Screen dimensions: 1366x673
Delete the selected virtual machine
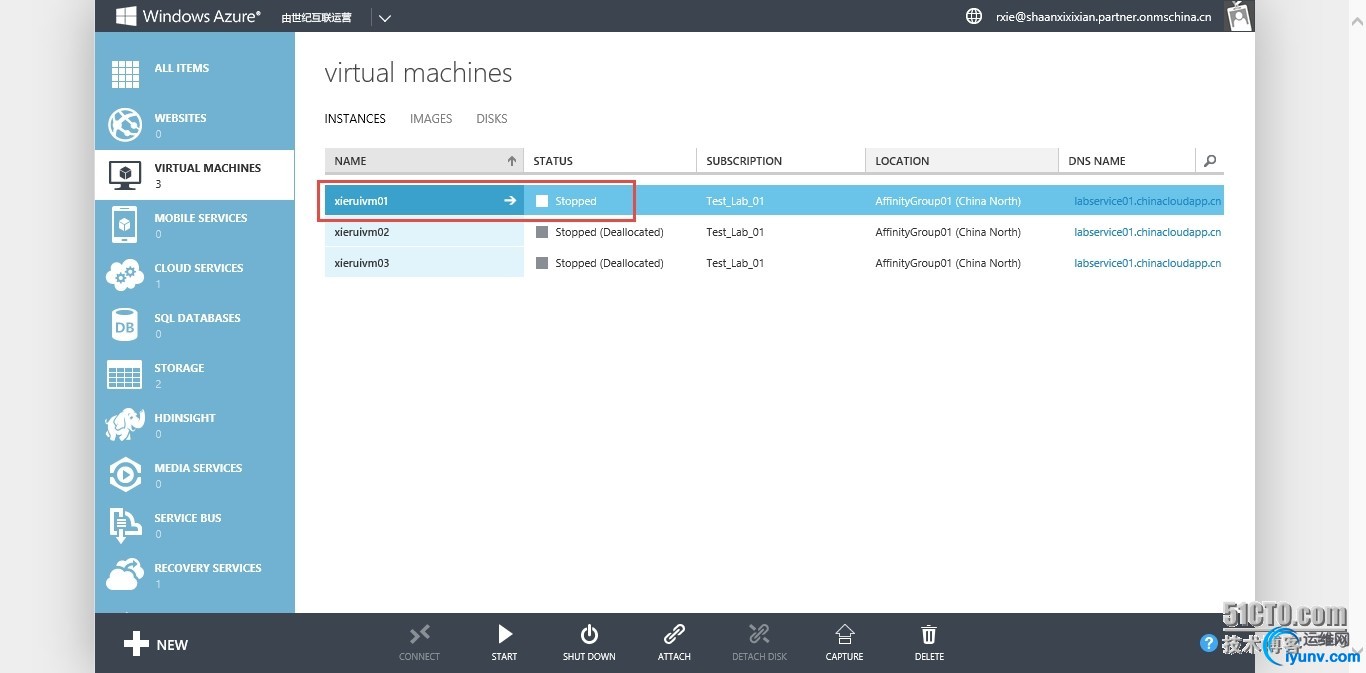[x=929, y=642]
